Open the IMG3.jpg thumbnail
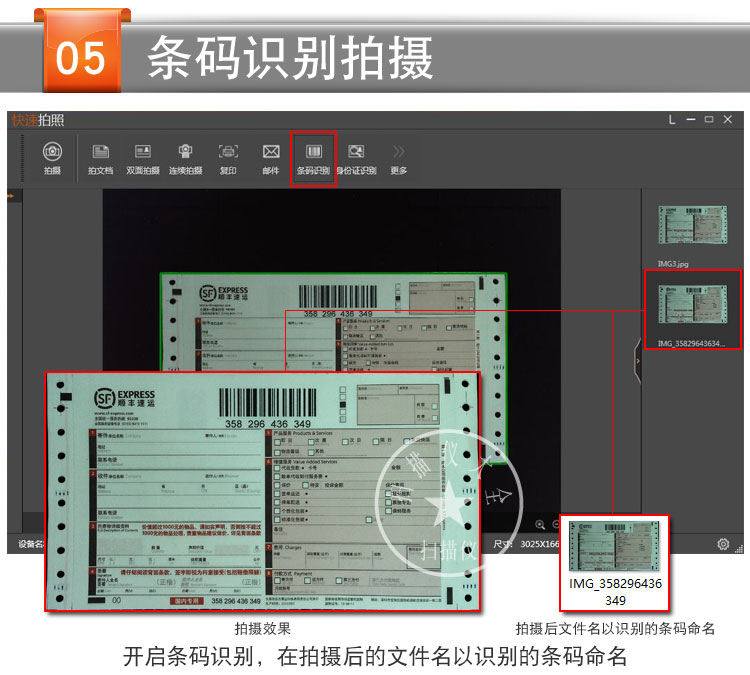The width and height of the screenshot is (750, 675). click(x=693, y=225)
